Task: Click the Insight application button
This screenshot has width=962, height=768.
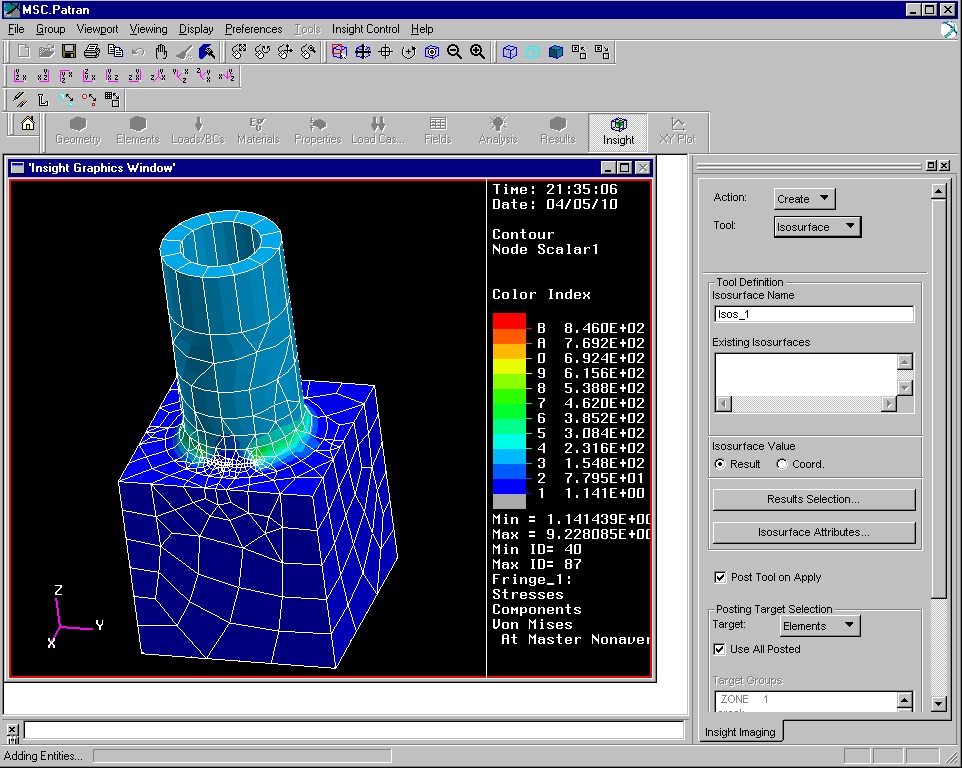Action: [x=618, y=131]
